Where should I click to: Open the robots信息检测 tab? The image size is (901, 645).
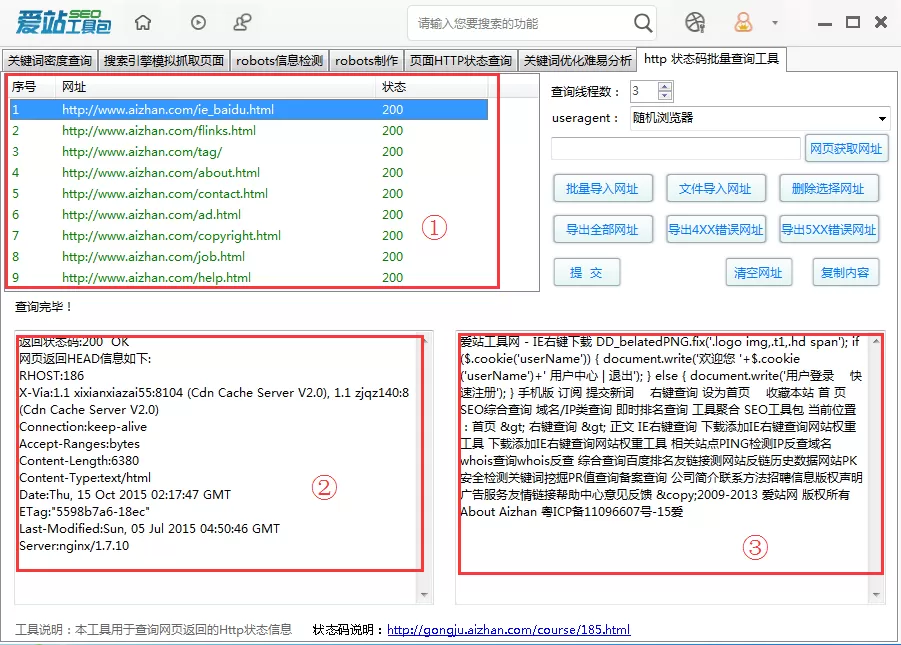279,60
